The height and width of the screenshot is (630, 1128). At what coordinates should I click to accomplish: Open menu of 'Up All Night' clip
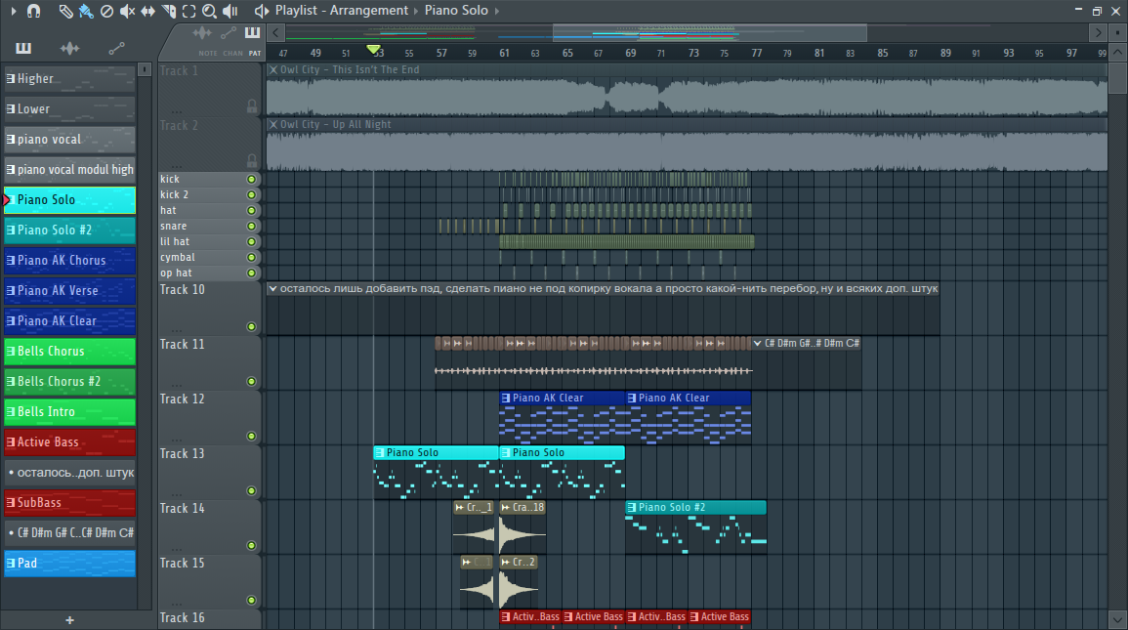click(x=273, y=124)
